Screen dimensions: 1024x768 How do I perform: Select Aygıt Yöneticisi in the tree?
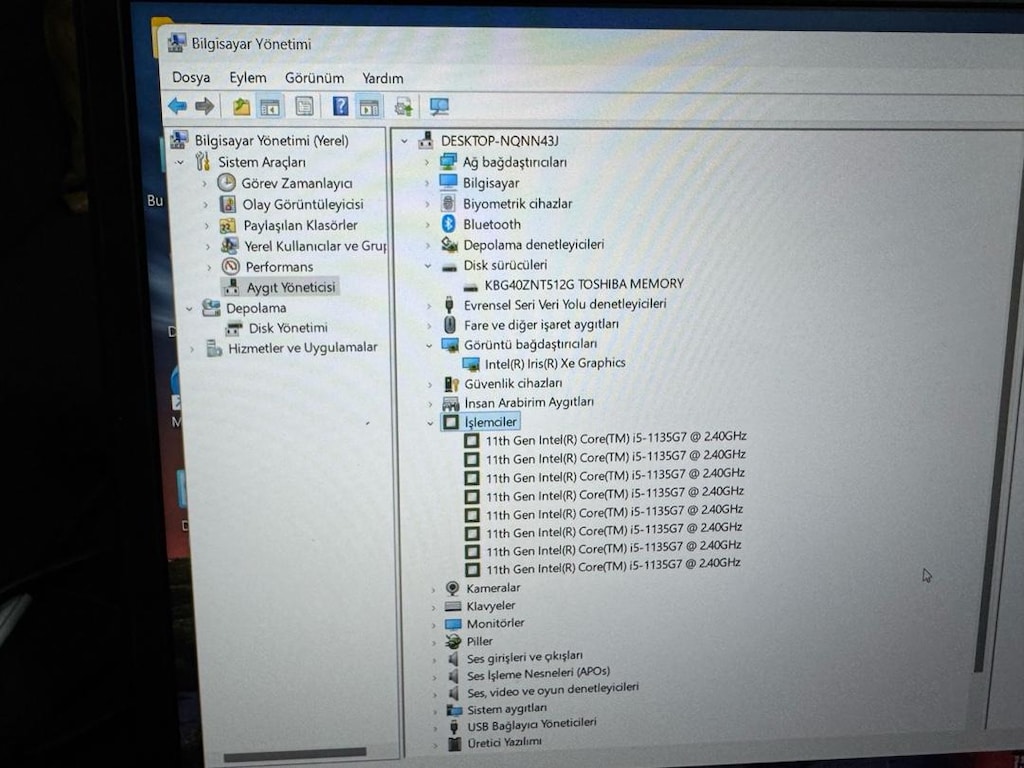(291, 287)
